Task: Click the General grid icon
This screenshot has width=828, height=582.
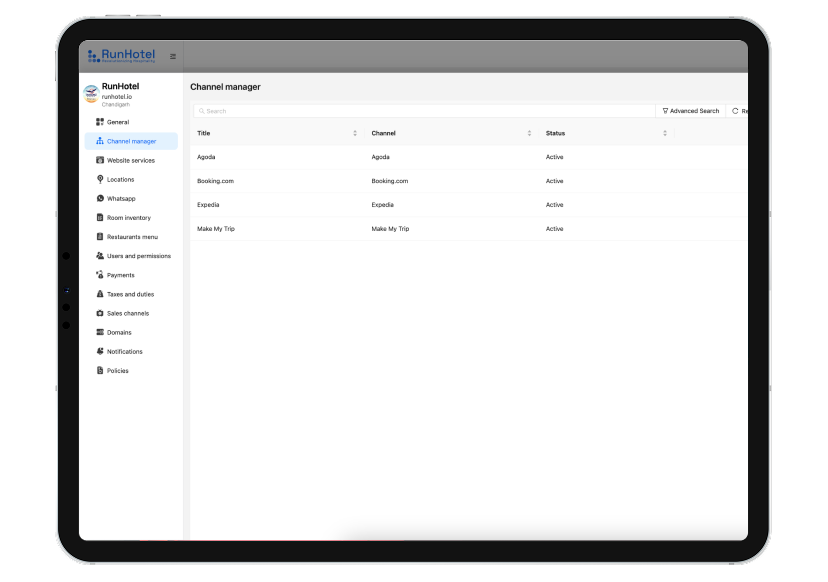Action: 100,122
